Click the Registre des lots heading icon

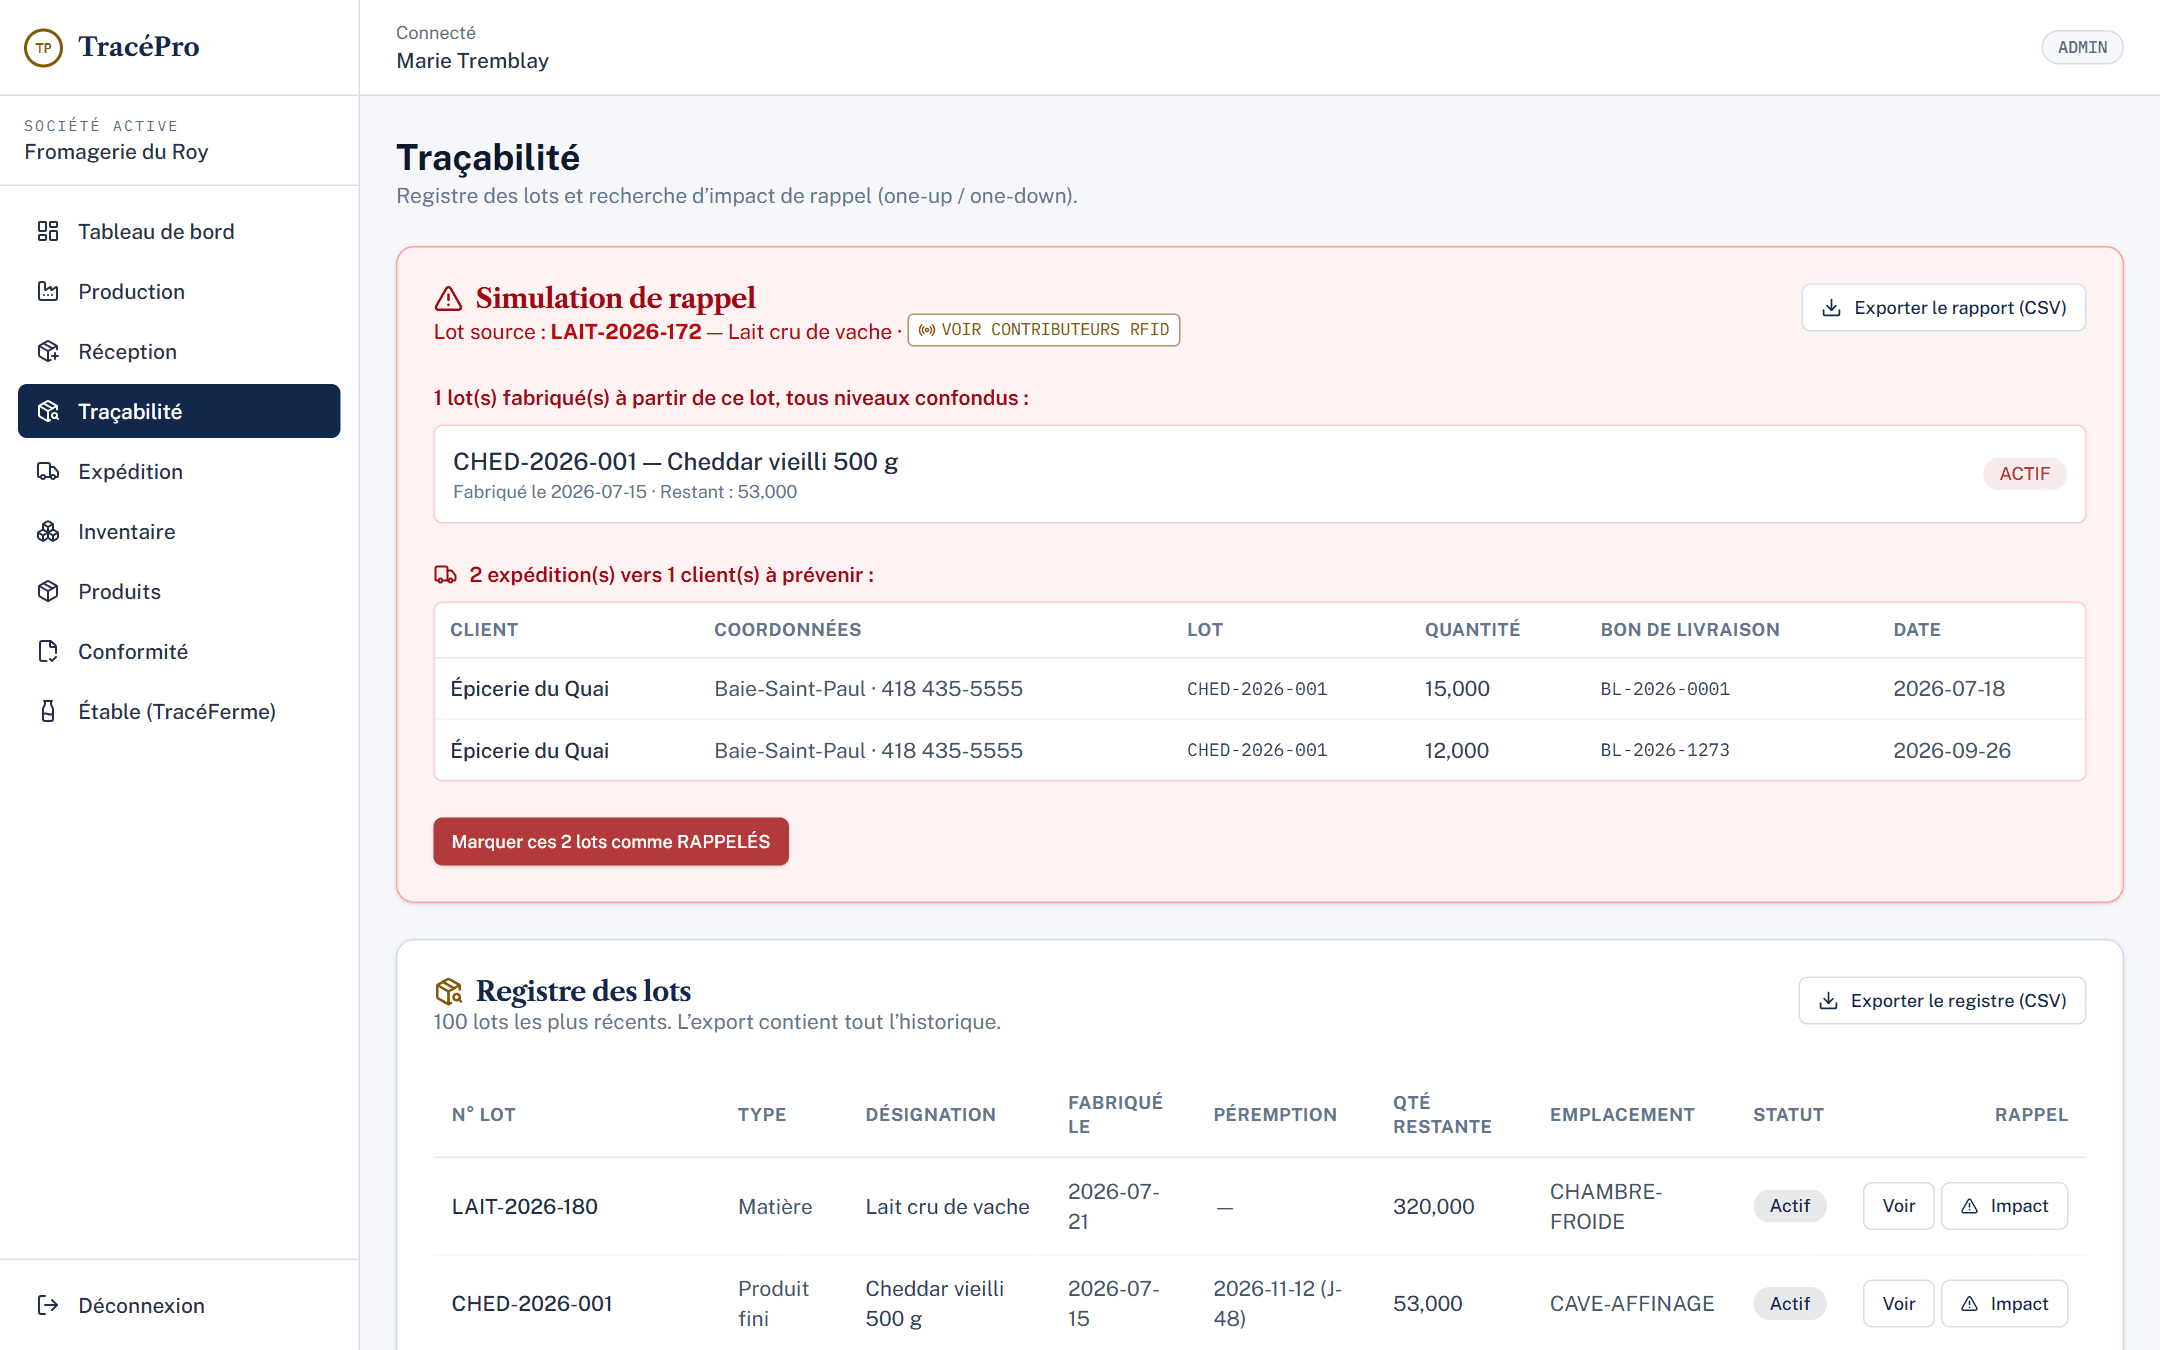[448, 991]
